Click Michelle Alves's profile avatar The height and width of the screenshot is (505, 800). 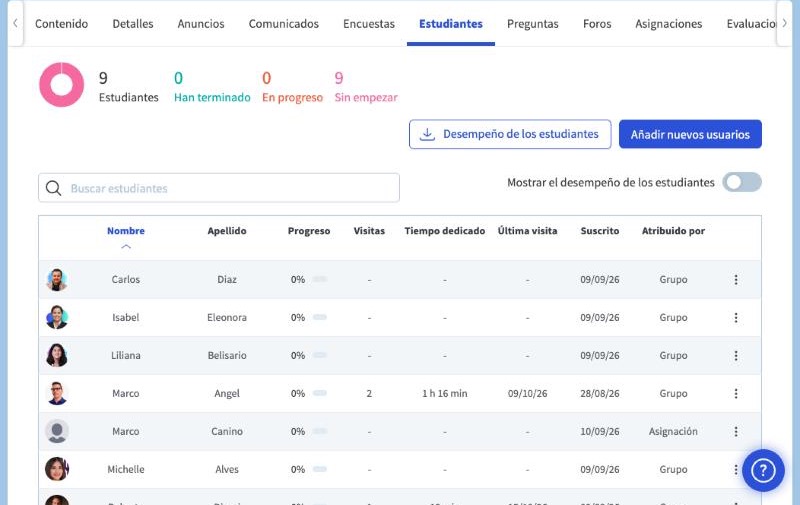(x=57, y=469)
